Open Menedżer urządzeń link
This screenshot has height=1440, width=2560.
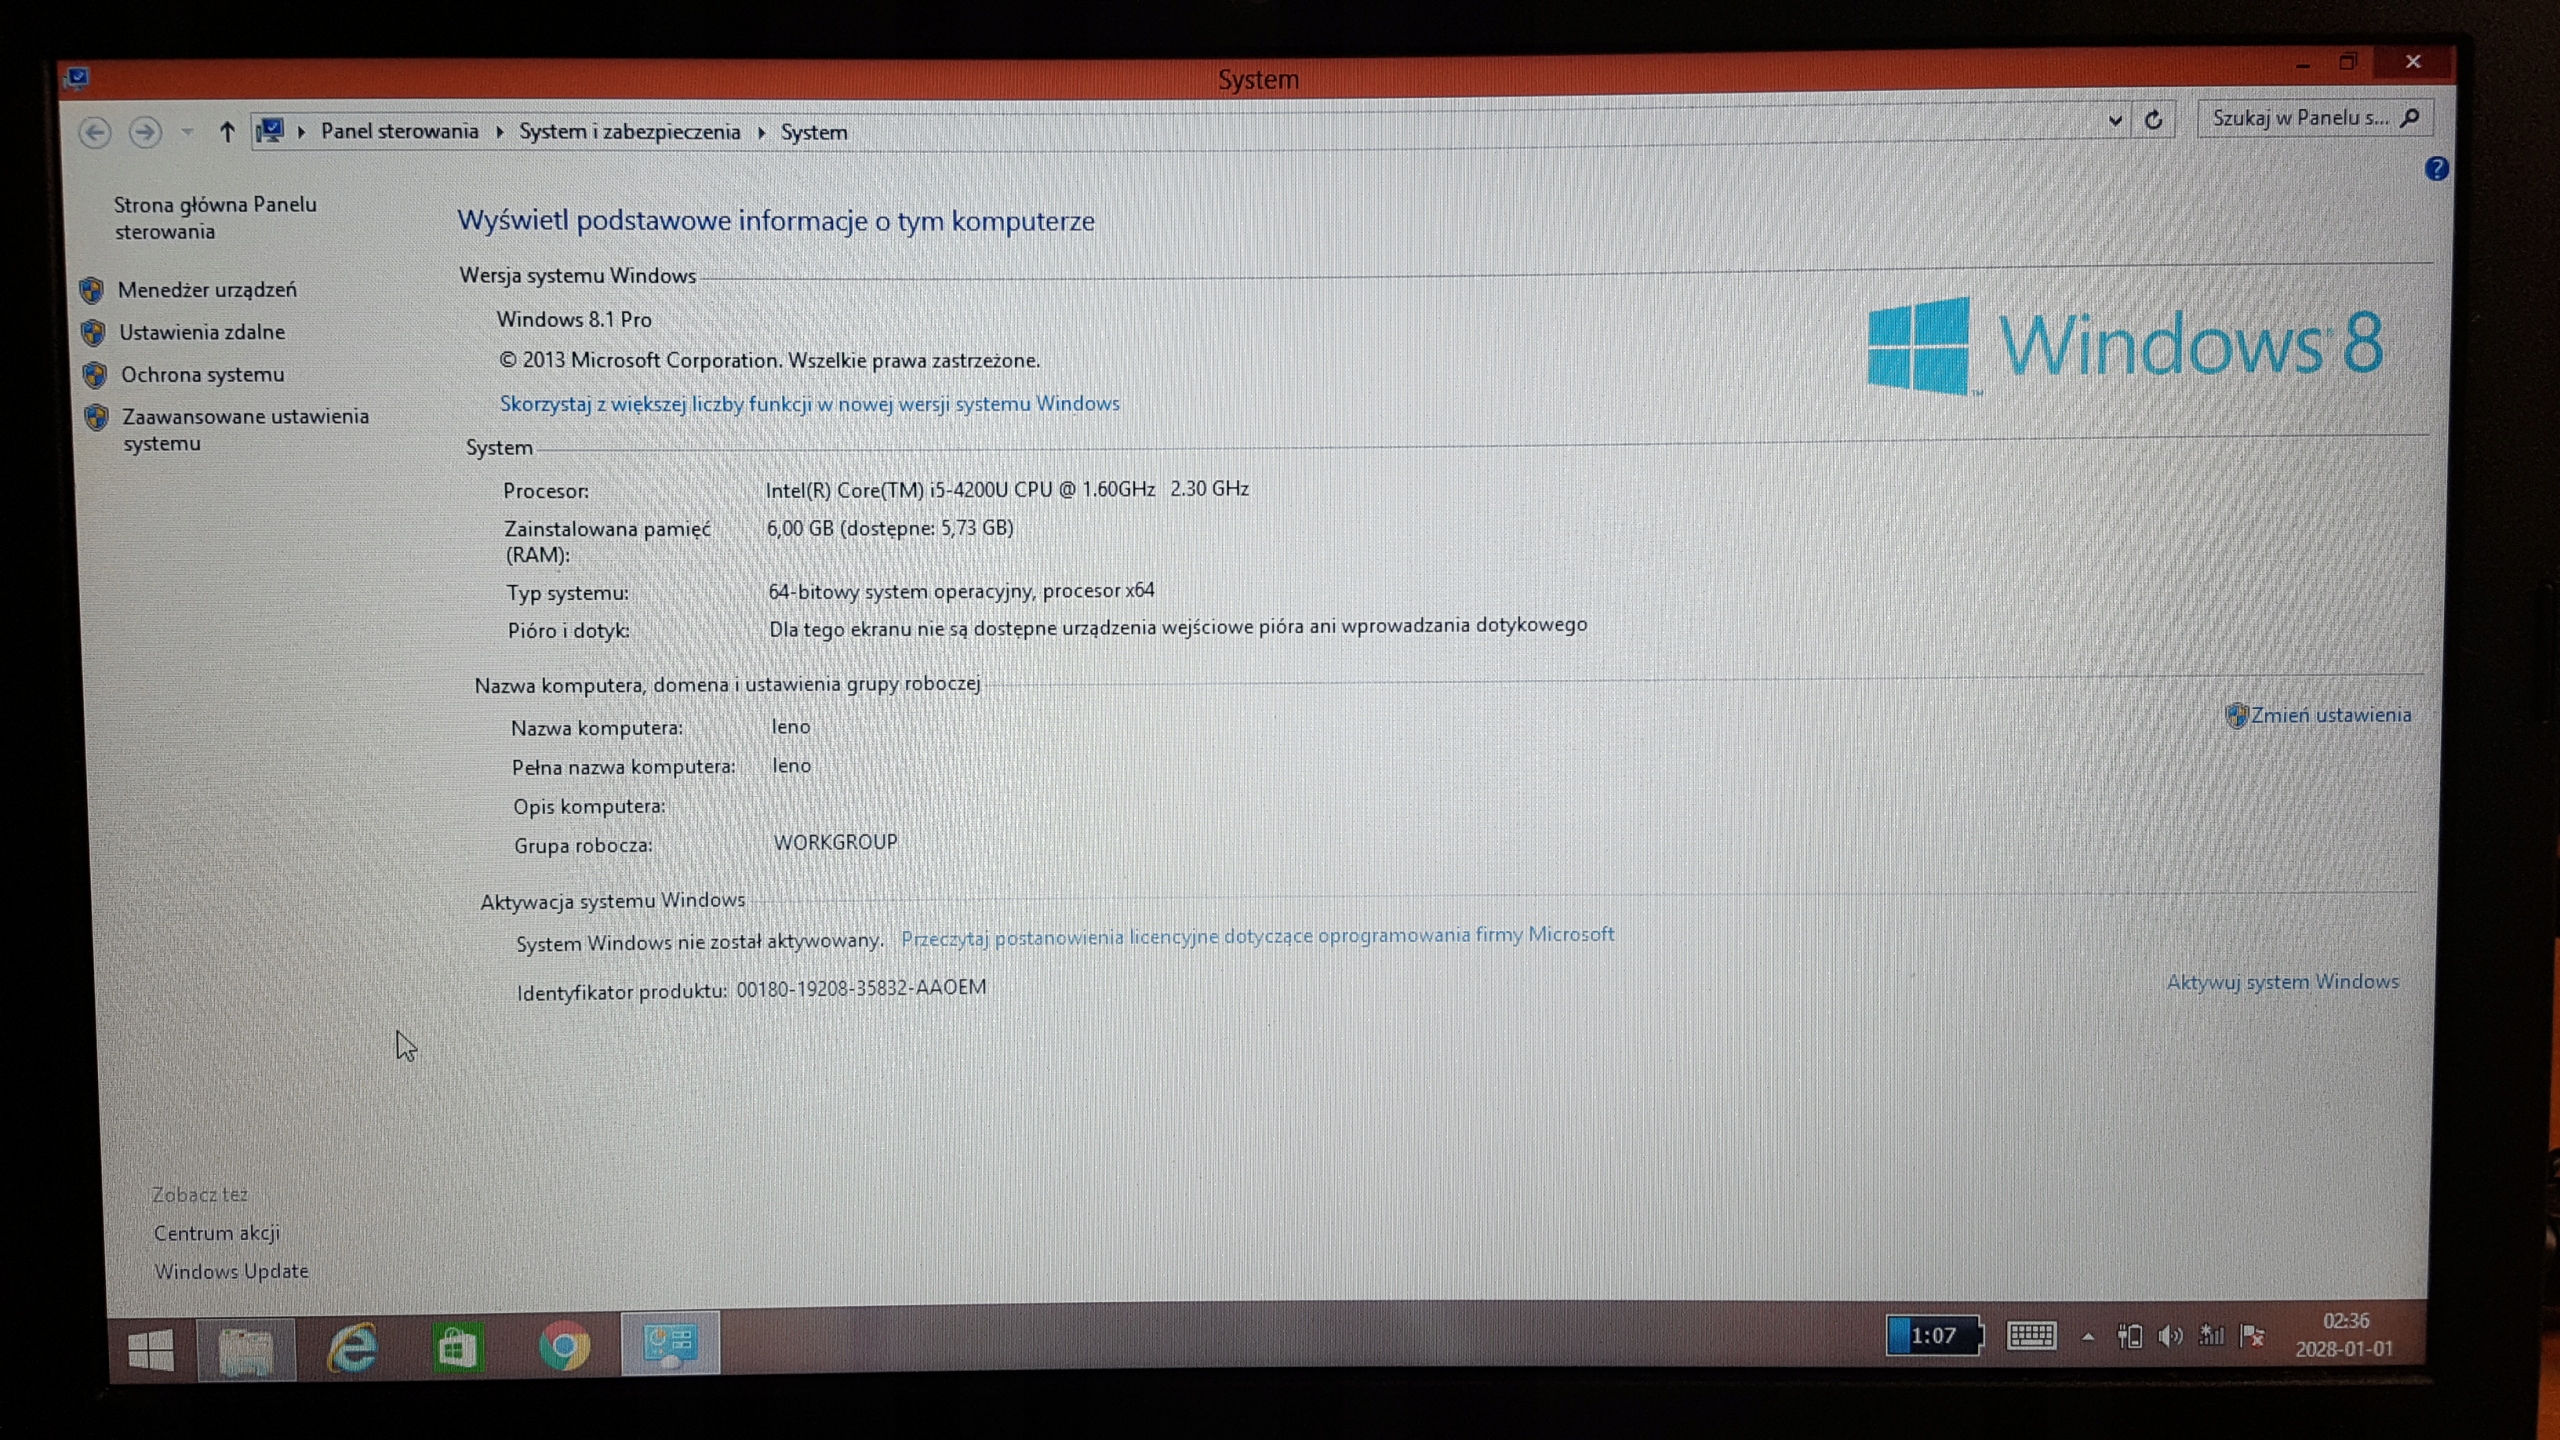click(x=207, y=290)
